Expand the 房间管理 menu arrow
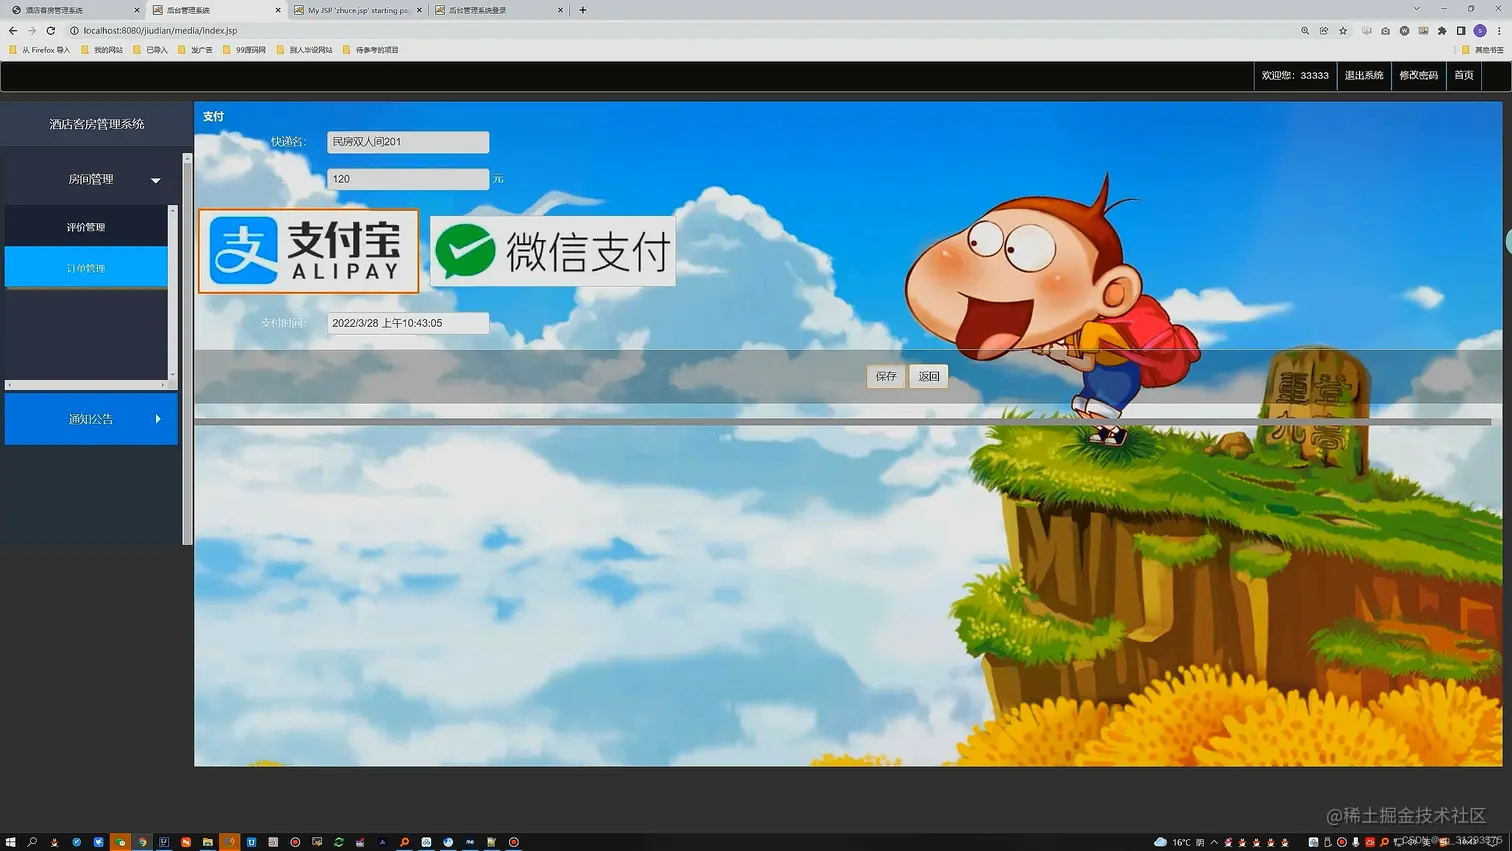Screen dimensions: 1512x851 point(156,180)
